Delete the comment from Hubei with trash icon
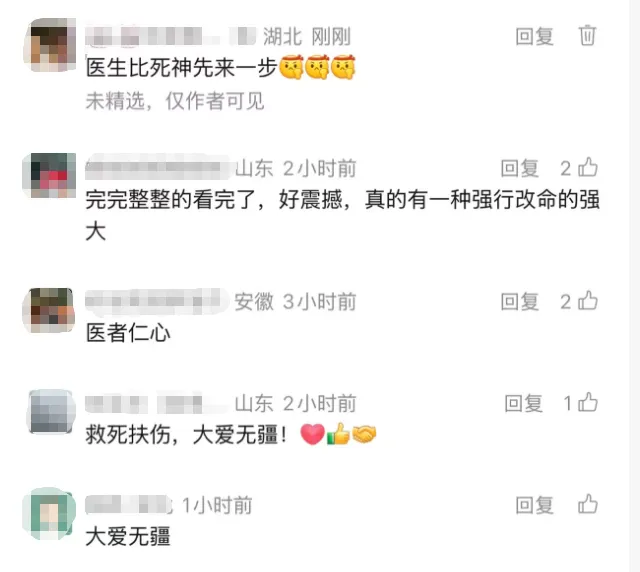 pyautogui.click(x=587, y=36)
